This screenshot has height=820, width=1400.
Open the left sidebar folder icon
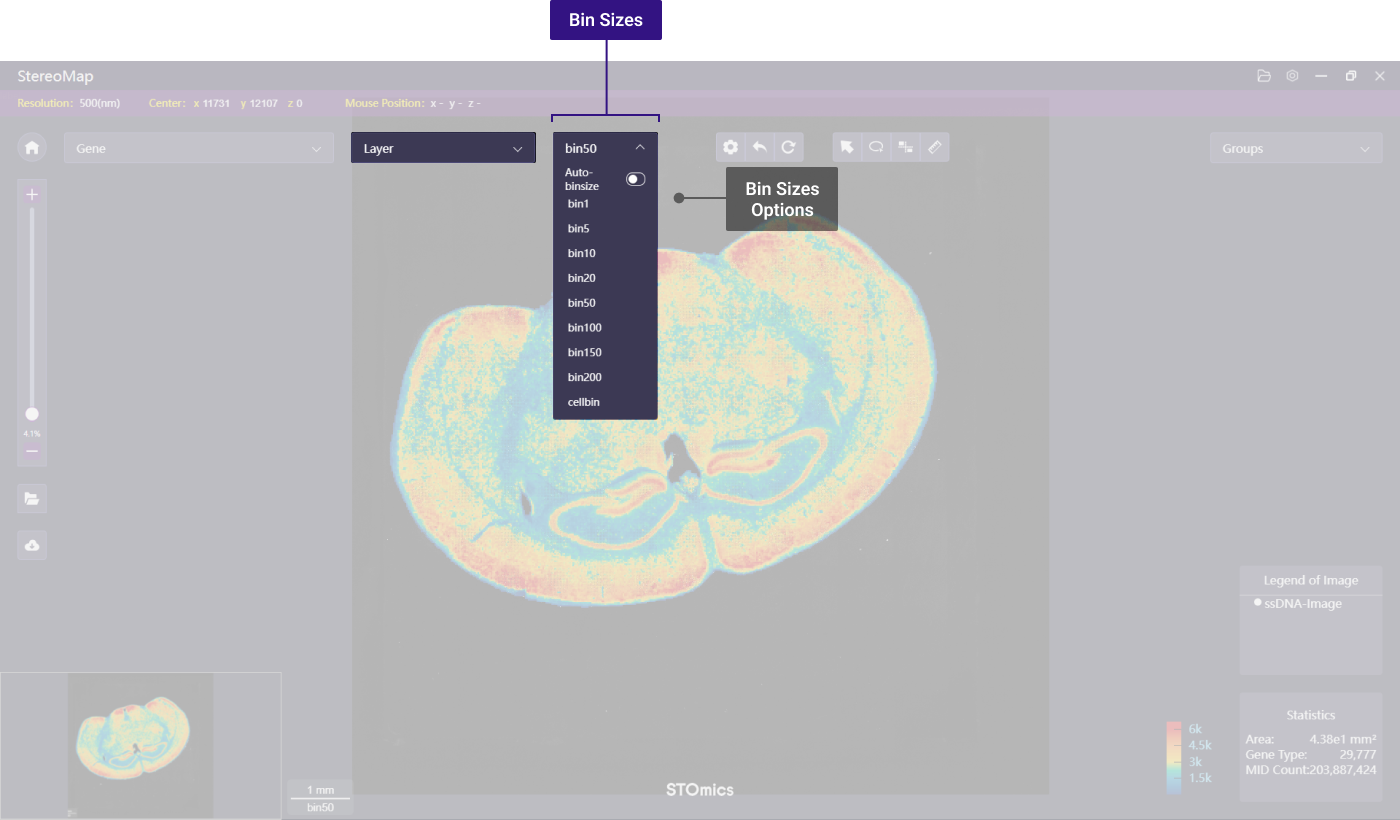[32, 498]
